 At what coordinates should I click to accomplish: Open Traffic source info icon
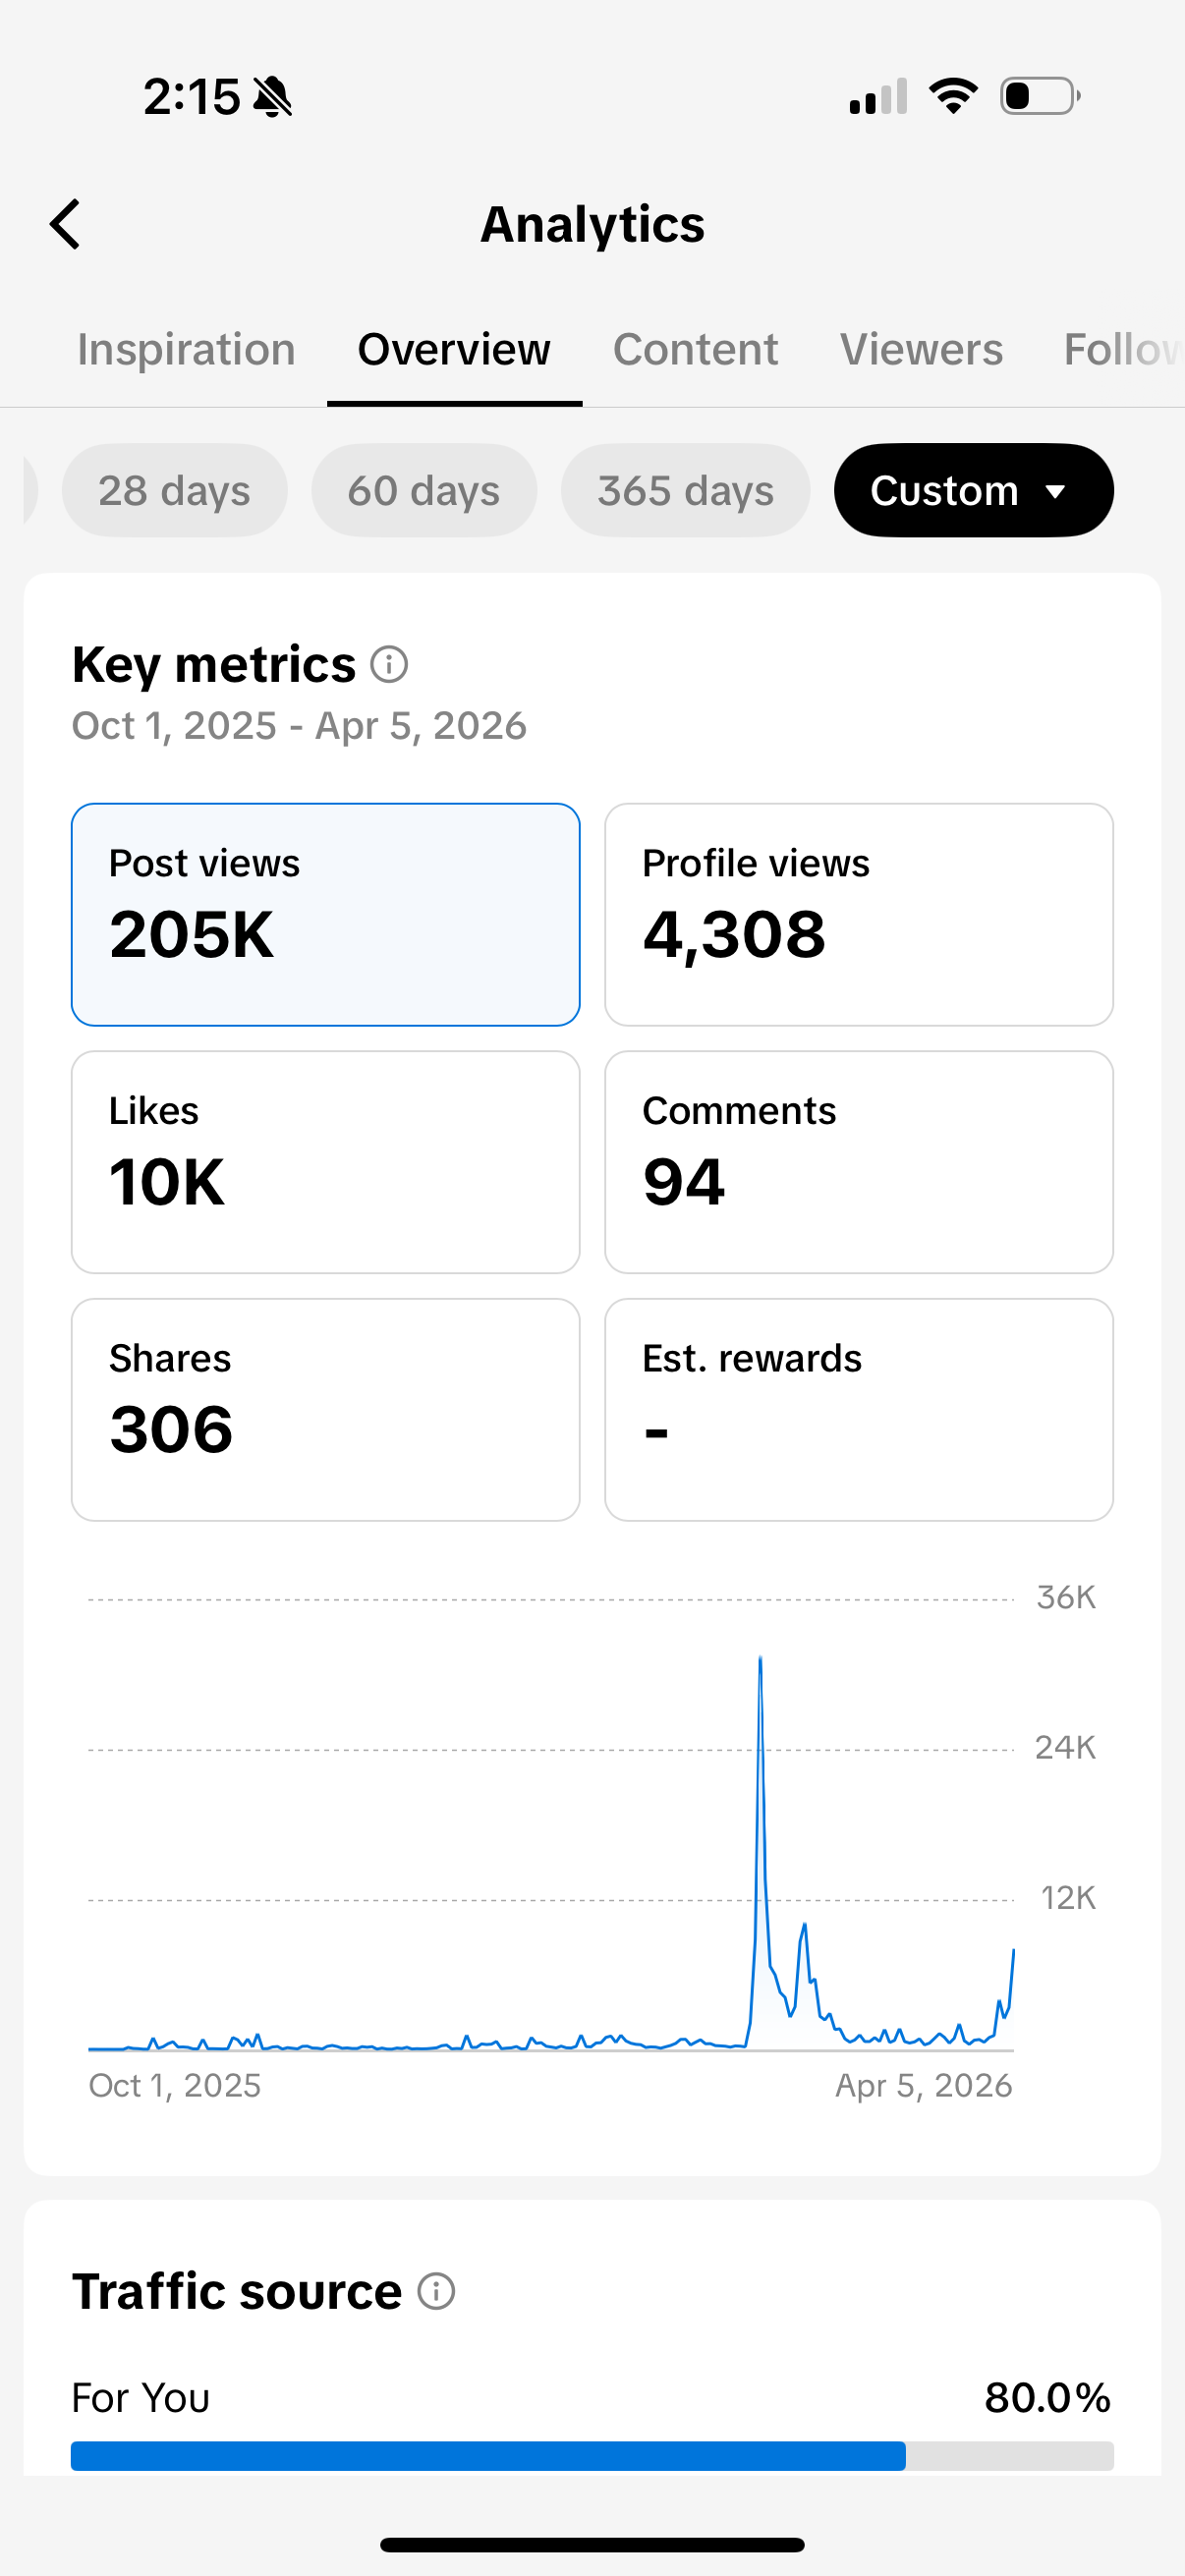click(x=436, y=2290)
